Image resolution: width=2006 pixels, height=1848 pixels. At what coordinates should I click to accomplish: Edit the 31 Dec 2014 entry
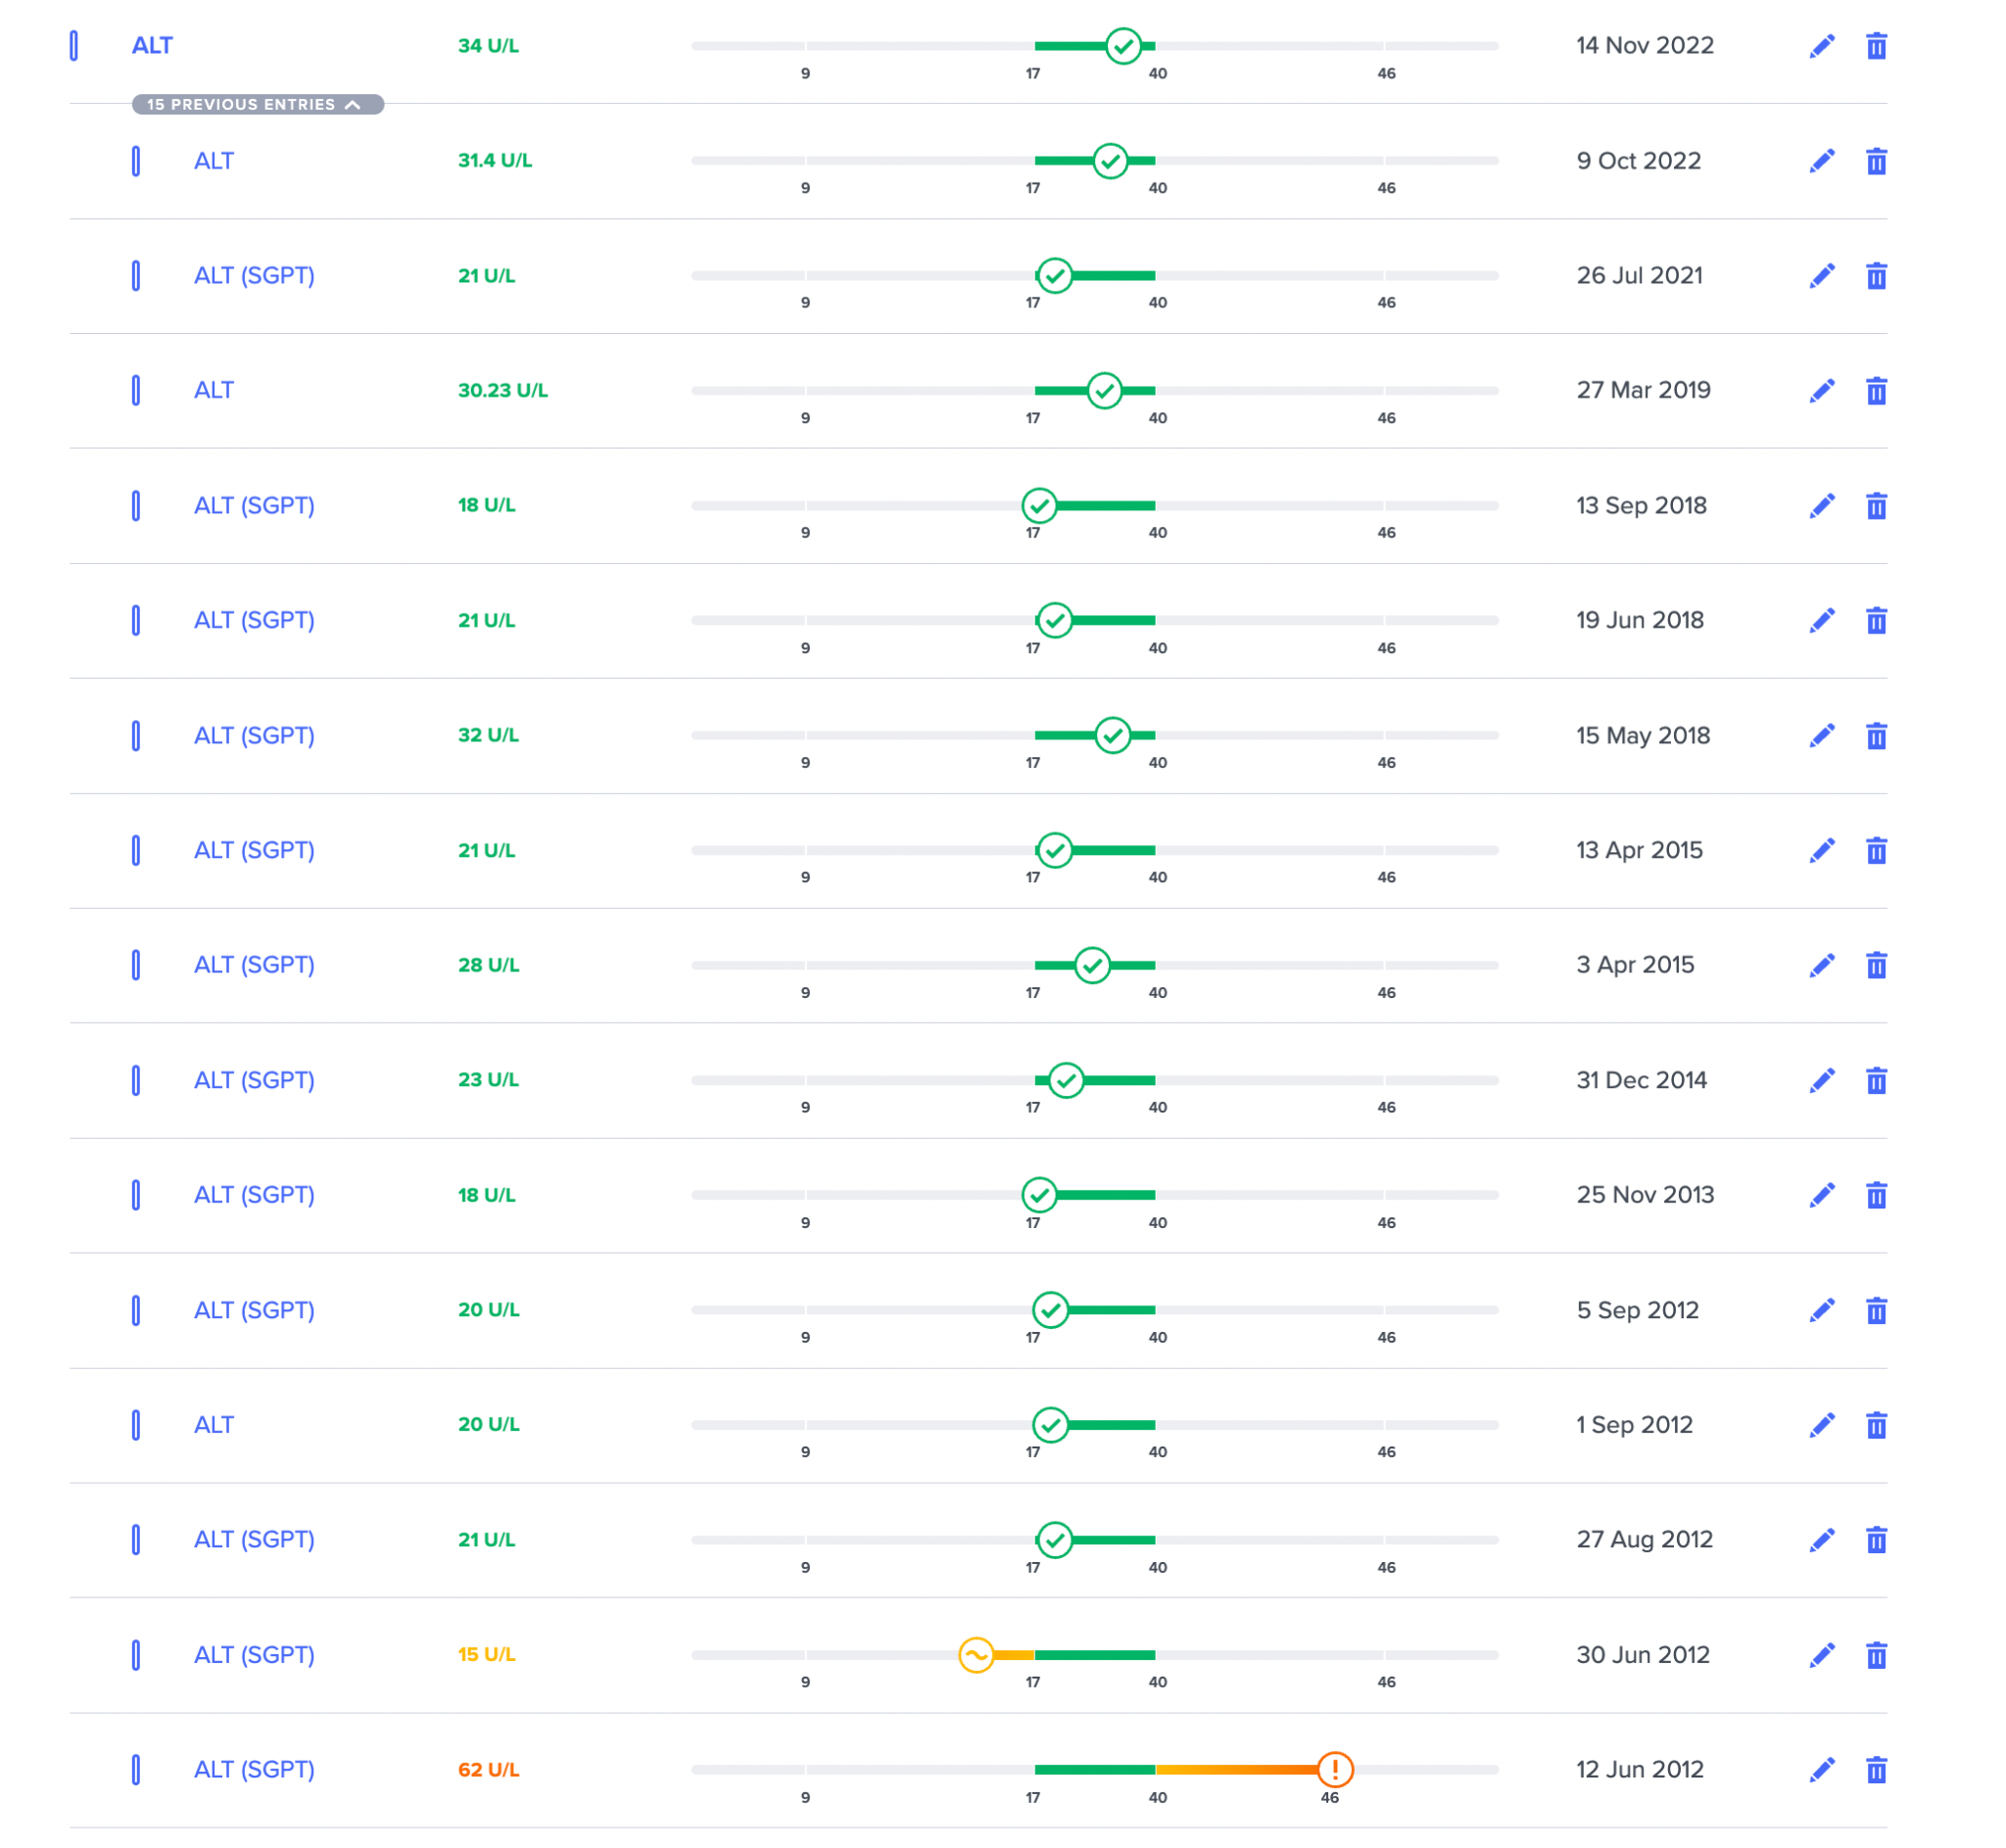click(1822, 1081)
